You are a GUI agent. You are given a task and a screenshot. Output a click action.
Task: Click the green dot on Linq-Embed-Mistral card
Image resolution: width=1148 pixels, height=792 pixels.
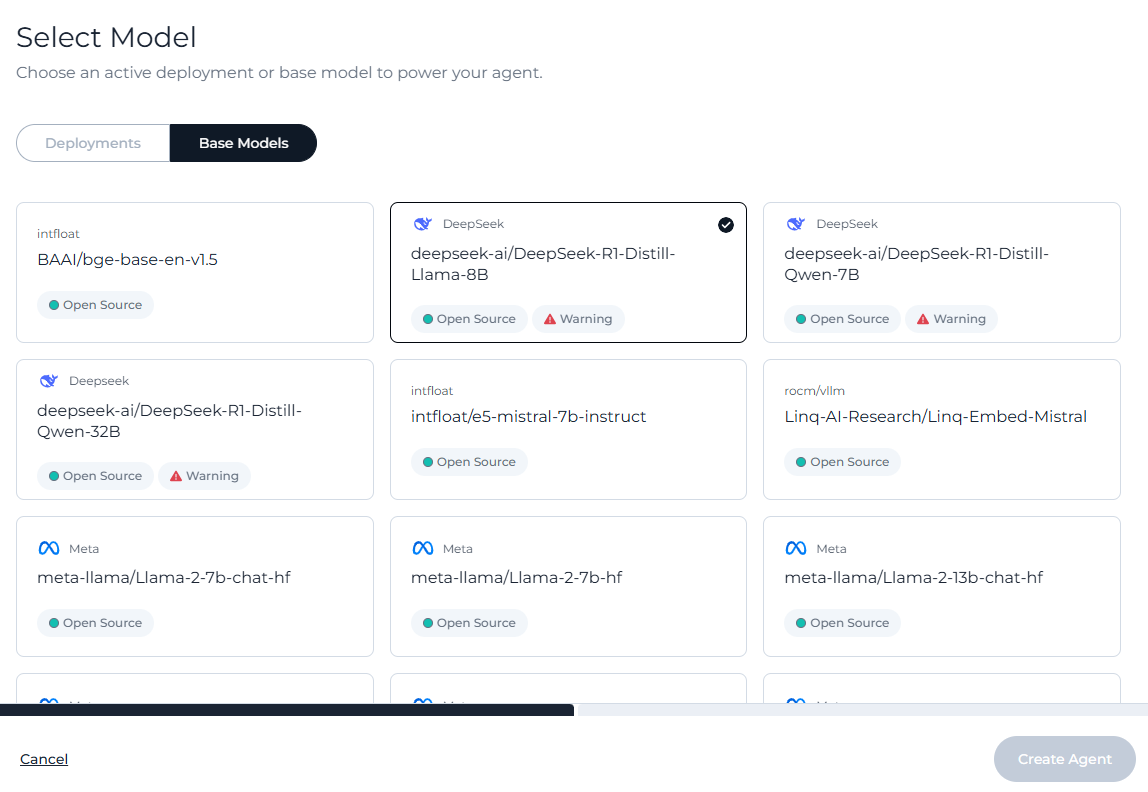801,462
